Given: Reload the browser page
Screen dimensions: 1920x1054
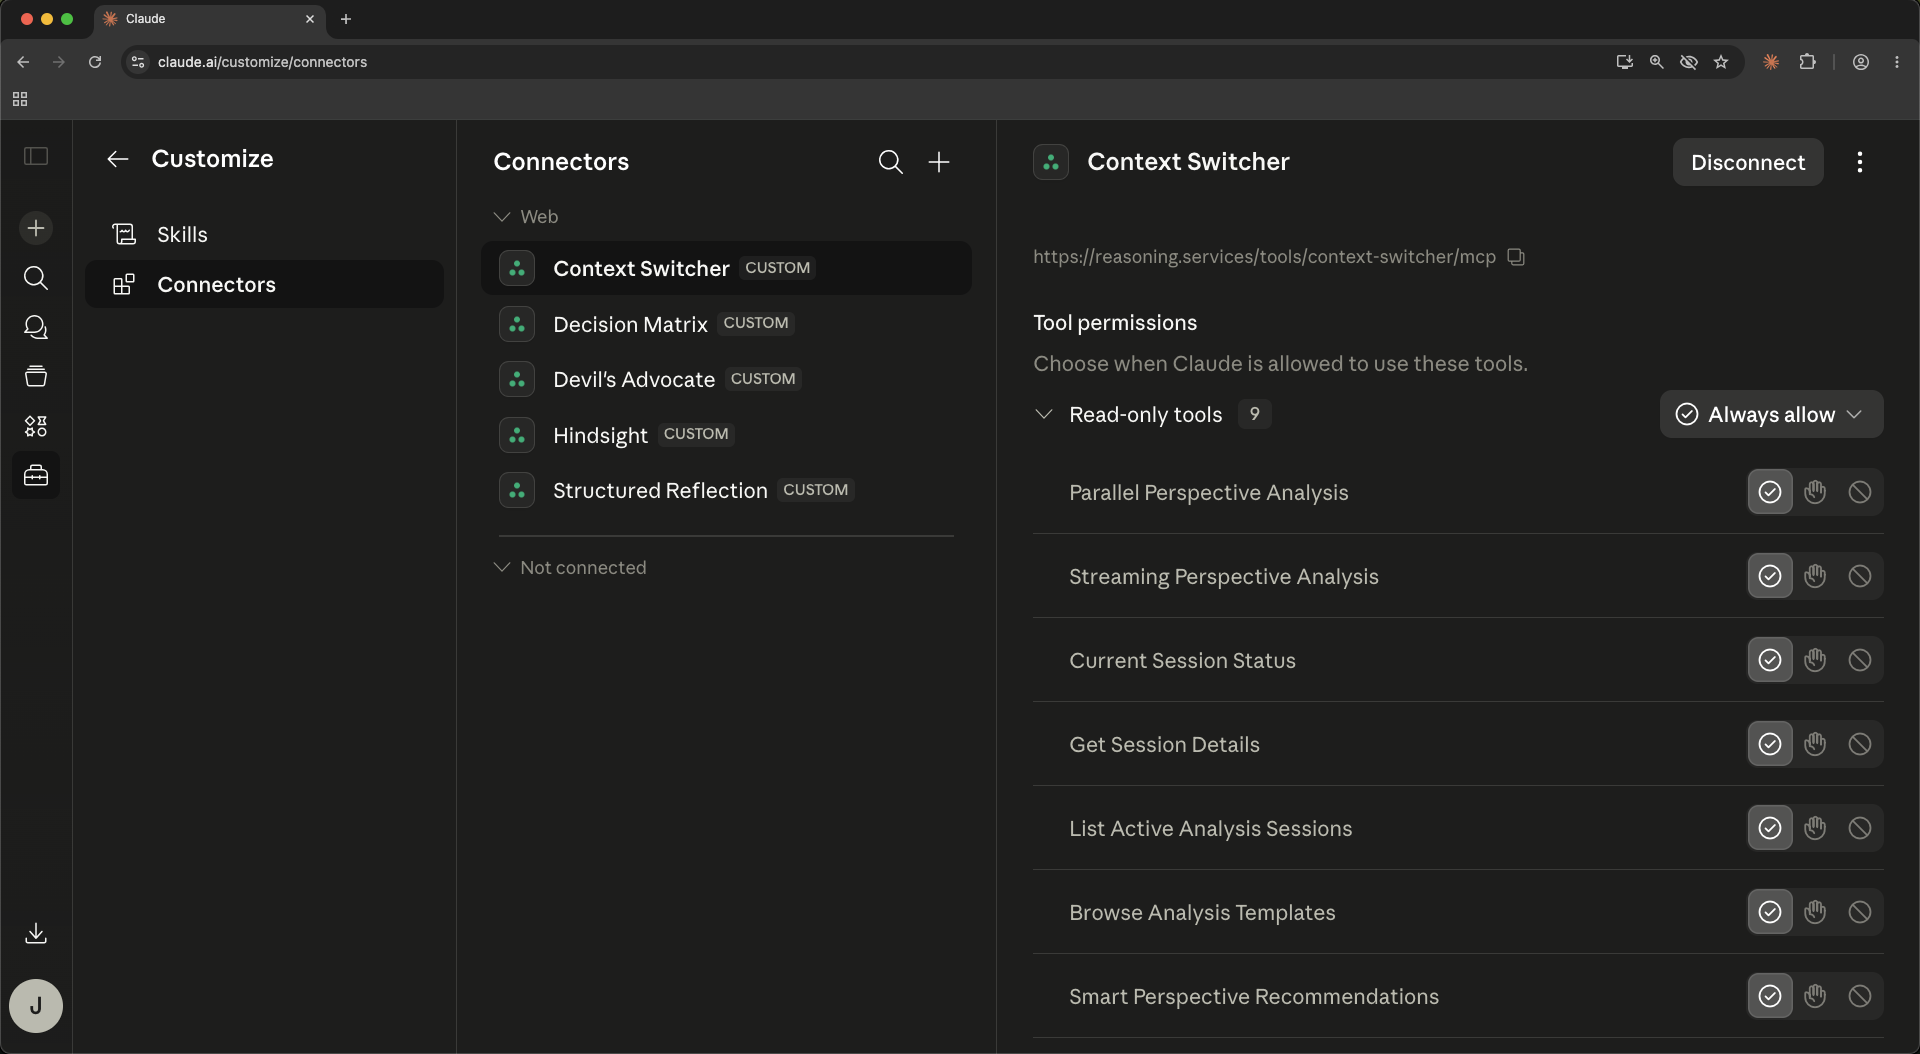Looking at the screenshot, I should tap(95, 62).
